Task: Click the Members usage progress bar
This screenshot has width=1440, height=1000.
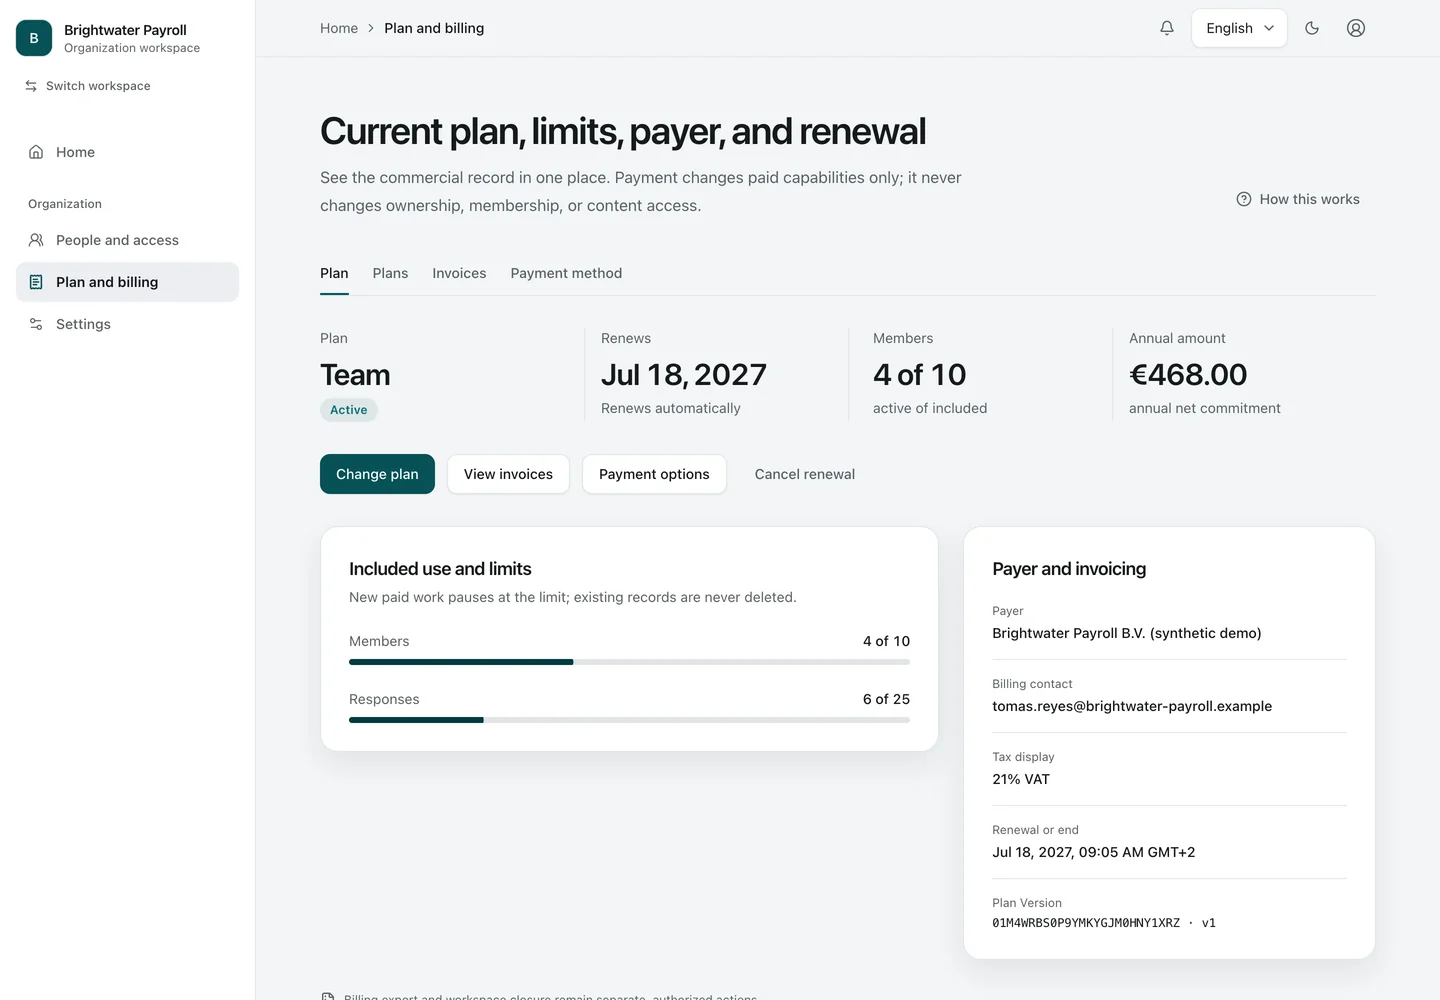Action: click(629, 662)
